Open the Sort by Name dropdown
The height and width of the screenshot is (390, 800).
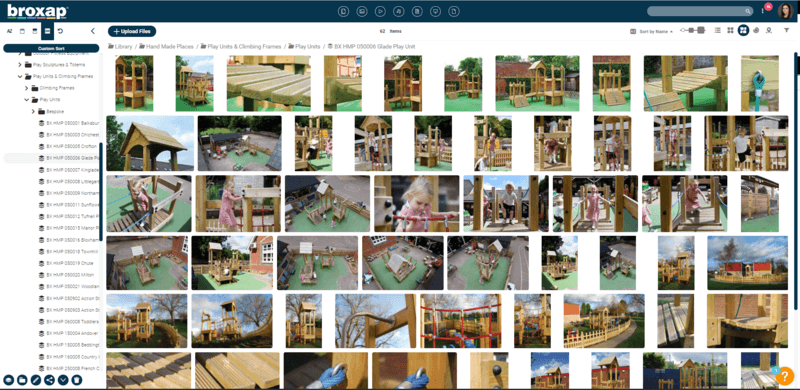pyautogui.click(x=656, y=31)
